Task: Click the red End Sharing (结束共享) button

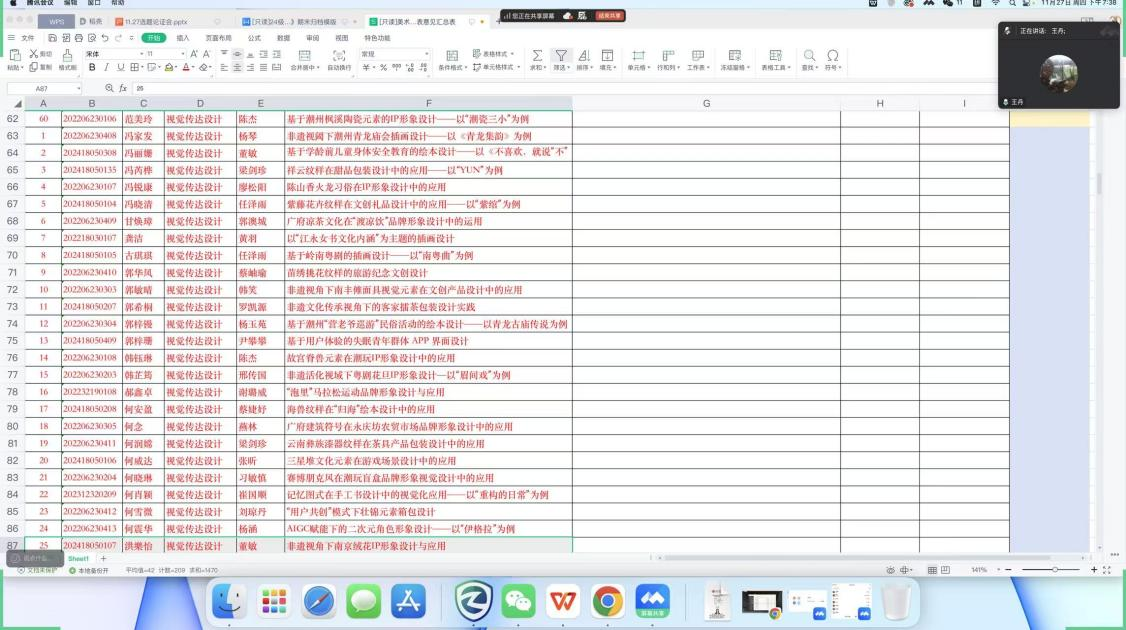Action: tap(609, 16)
